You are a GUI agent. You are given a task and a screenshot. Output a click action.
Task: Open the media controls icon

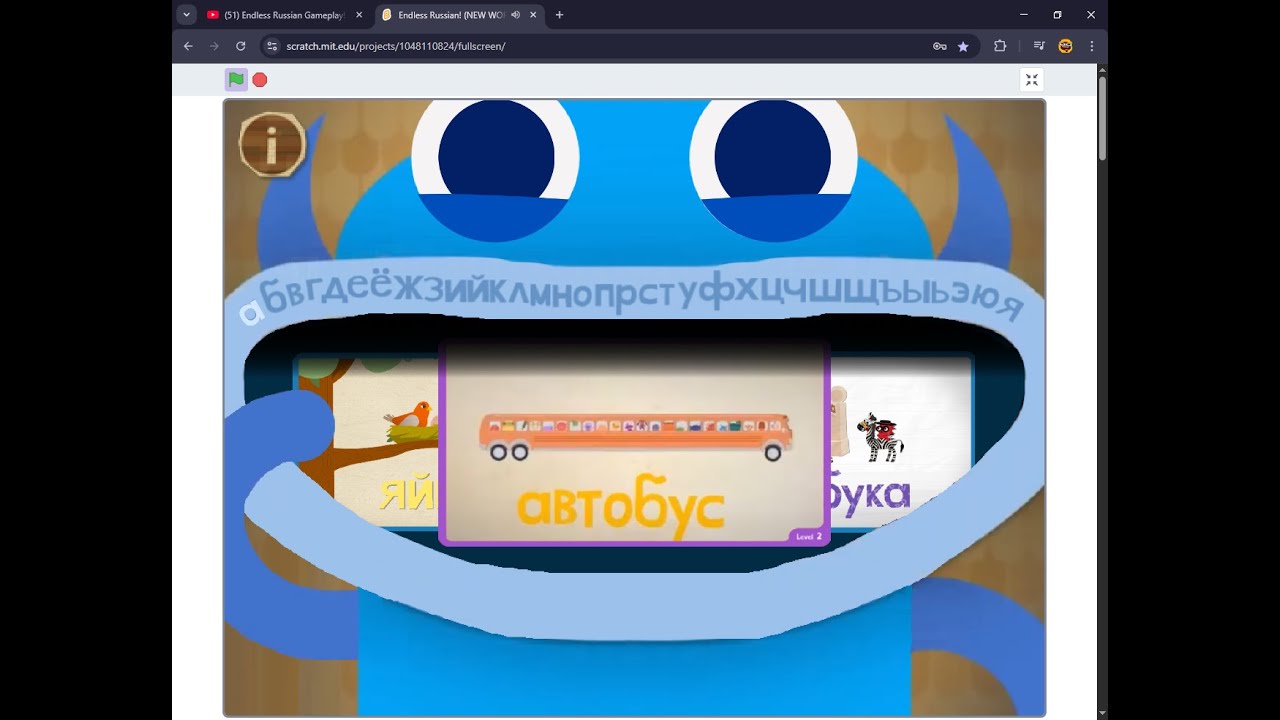click(1039, 46)
